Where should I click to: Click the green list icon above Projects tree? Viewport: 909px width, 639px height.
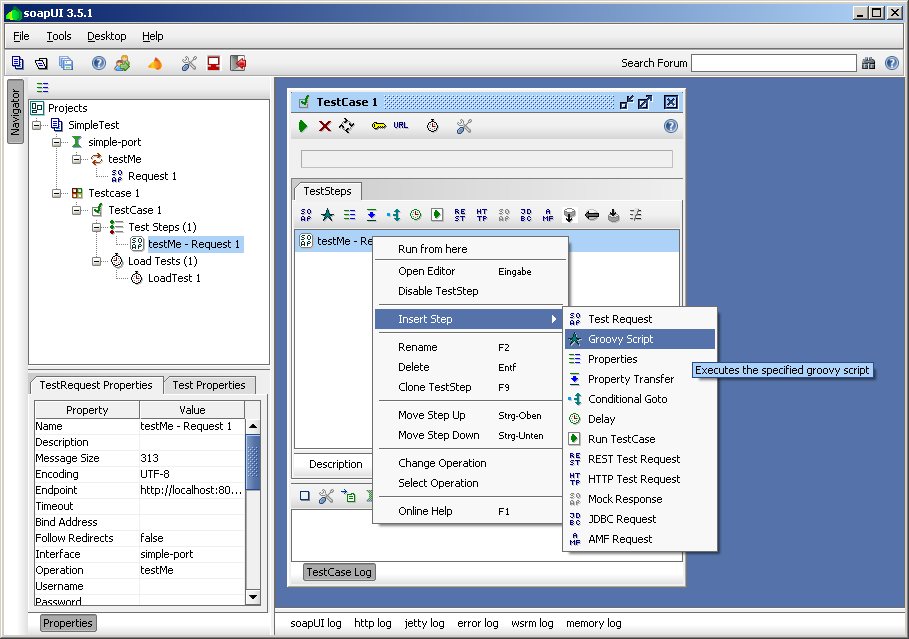point(42,88)
